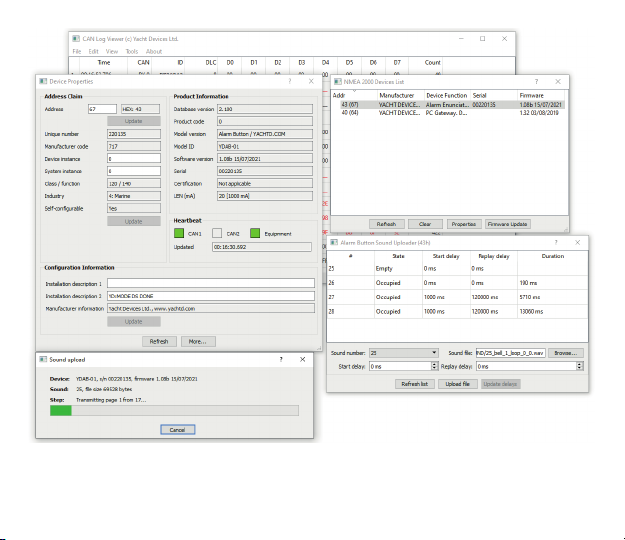Click the Installation description 2 field
Viewport: 625px width, 540px height.
[x=211, y=296]
